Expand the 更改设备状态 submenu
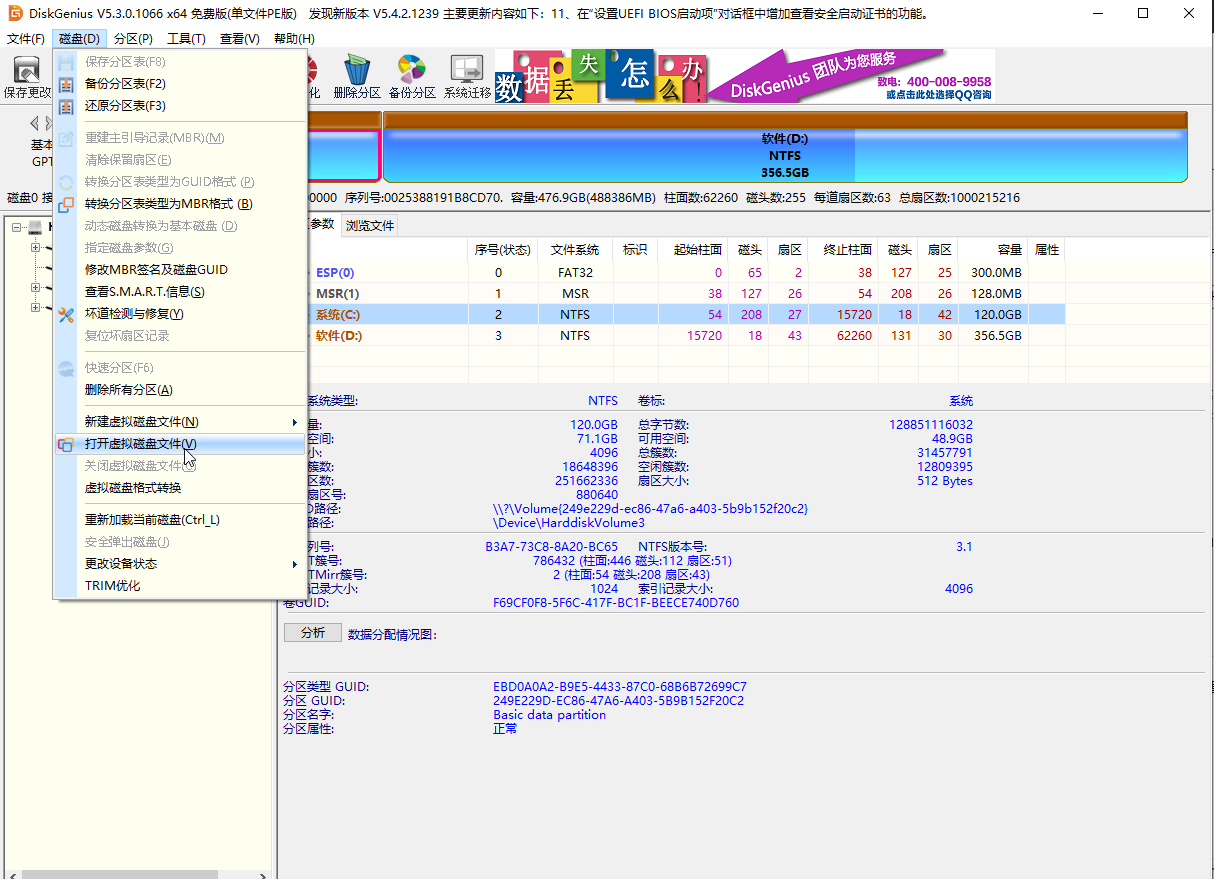1214x879 pixels. tap(120, 564)
